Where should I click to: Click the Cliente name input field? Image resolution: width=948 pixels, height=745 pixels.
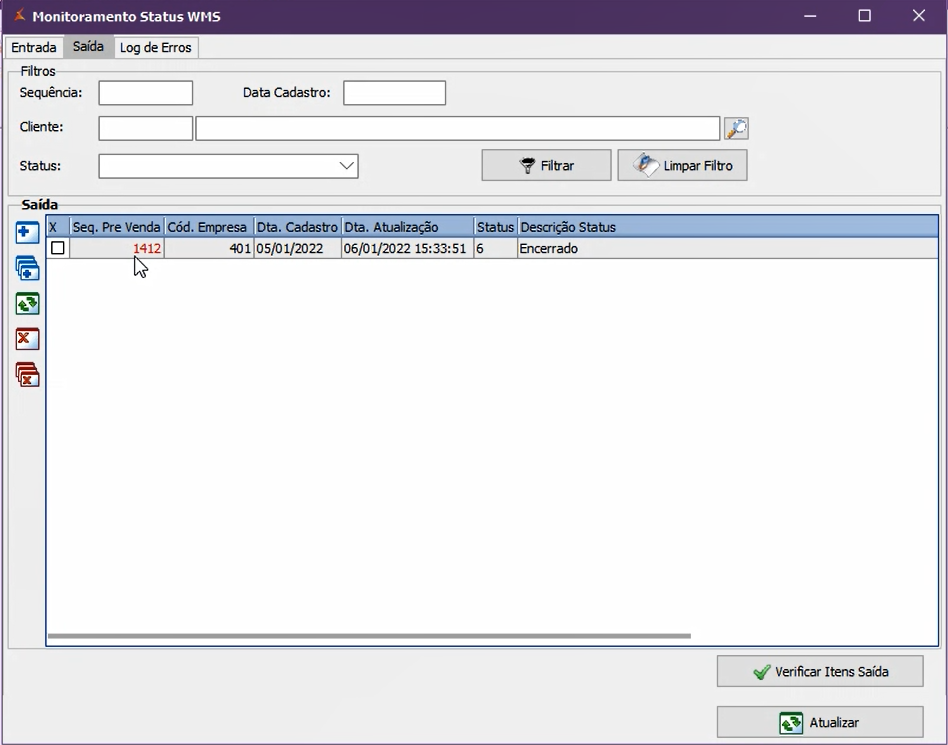coord(458,128)
